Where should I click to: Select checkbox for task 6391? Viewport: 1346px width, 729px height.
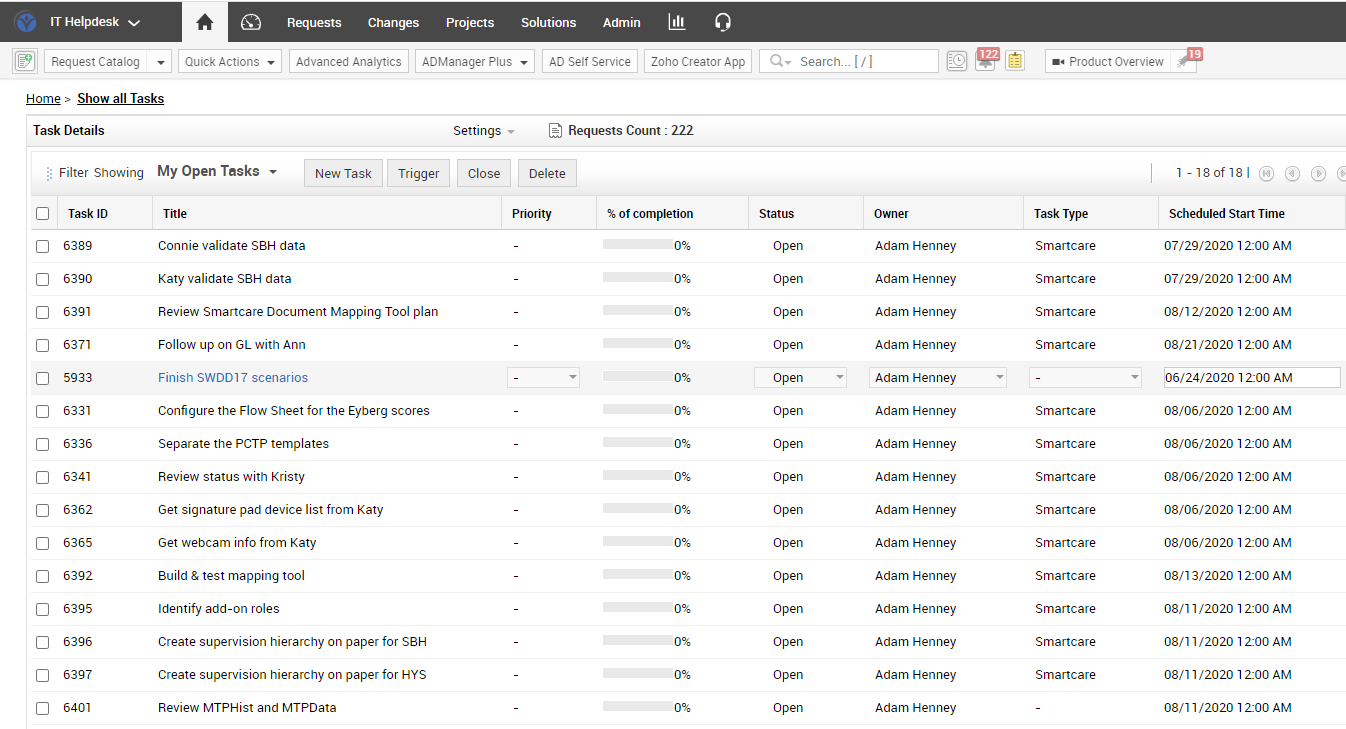click(x=42, y=312)
